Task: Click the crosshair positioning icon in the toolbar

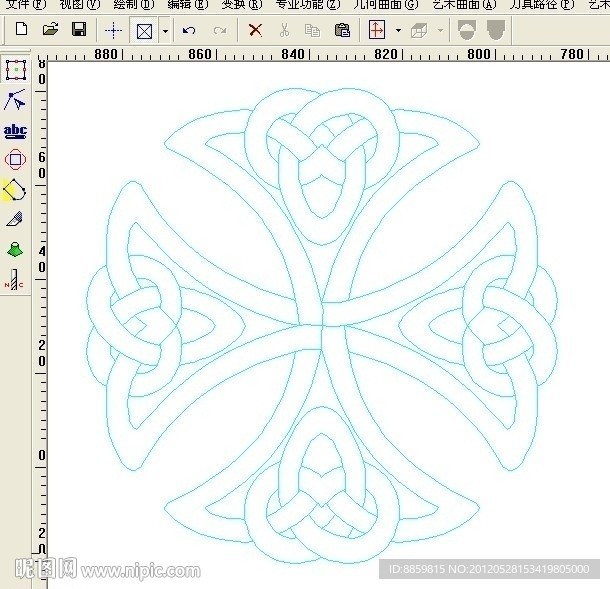Action: click(113, 30)
